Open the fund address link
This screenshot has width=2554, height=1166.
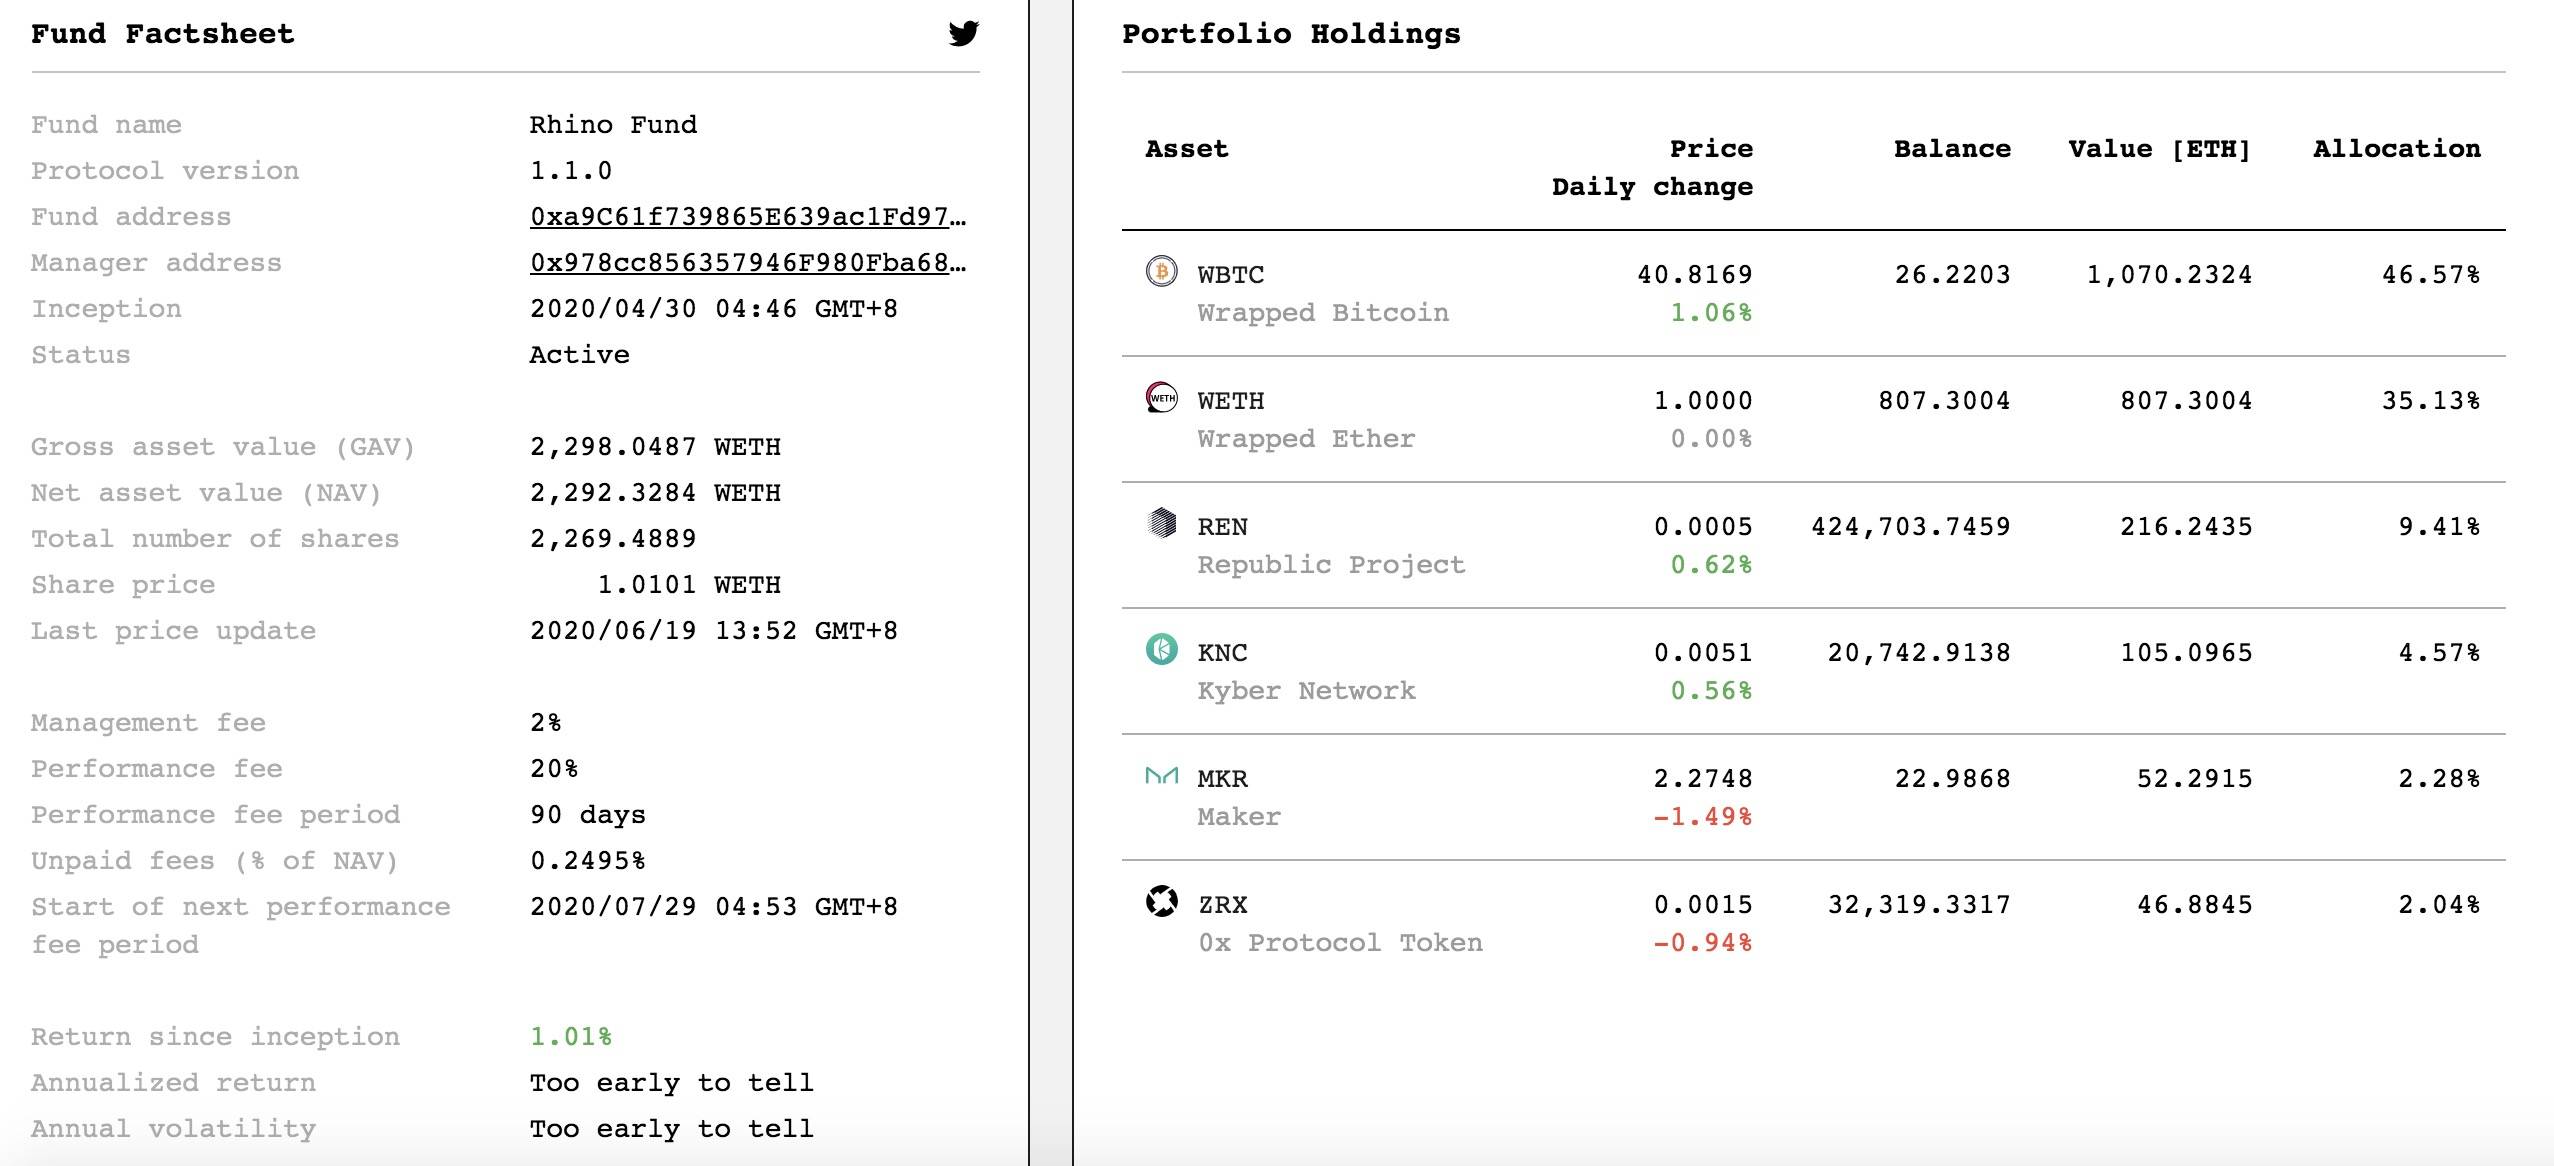[x=748, y=217]
